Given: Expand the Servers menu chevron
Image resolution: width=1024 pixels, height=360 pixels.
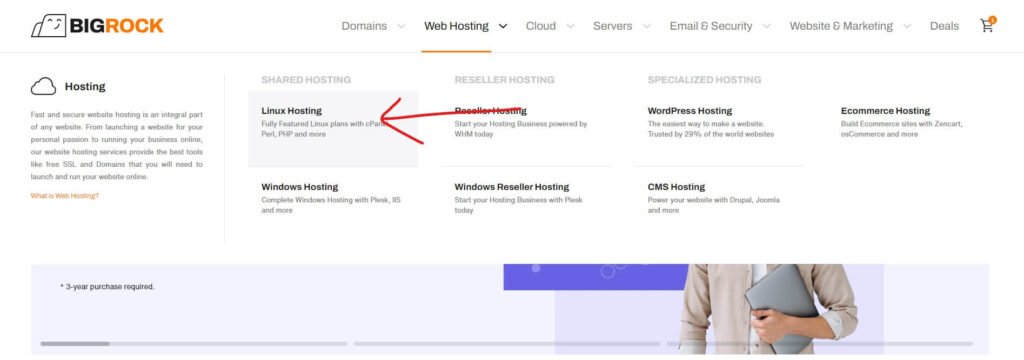Looking at the screenshot, I should 647,26.
